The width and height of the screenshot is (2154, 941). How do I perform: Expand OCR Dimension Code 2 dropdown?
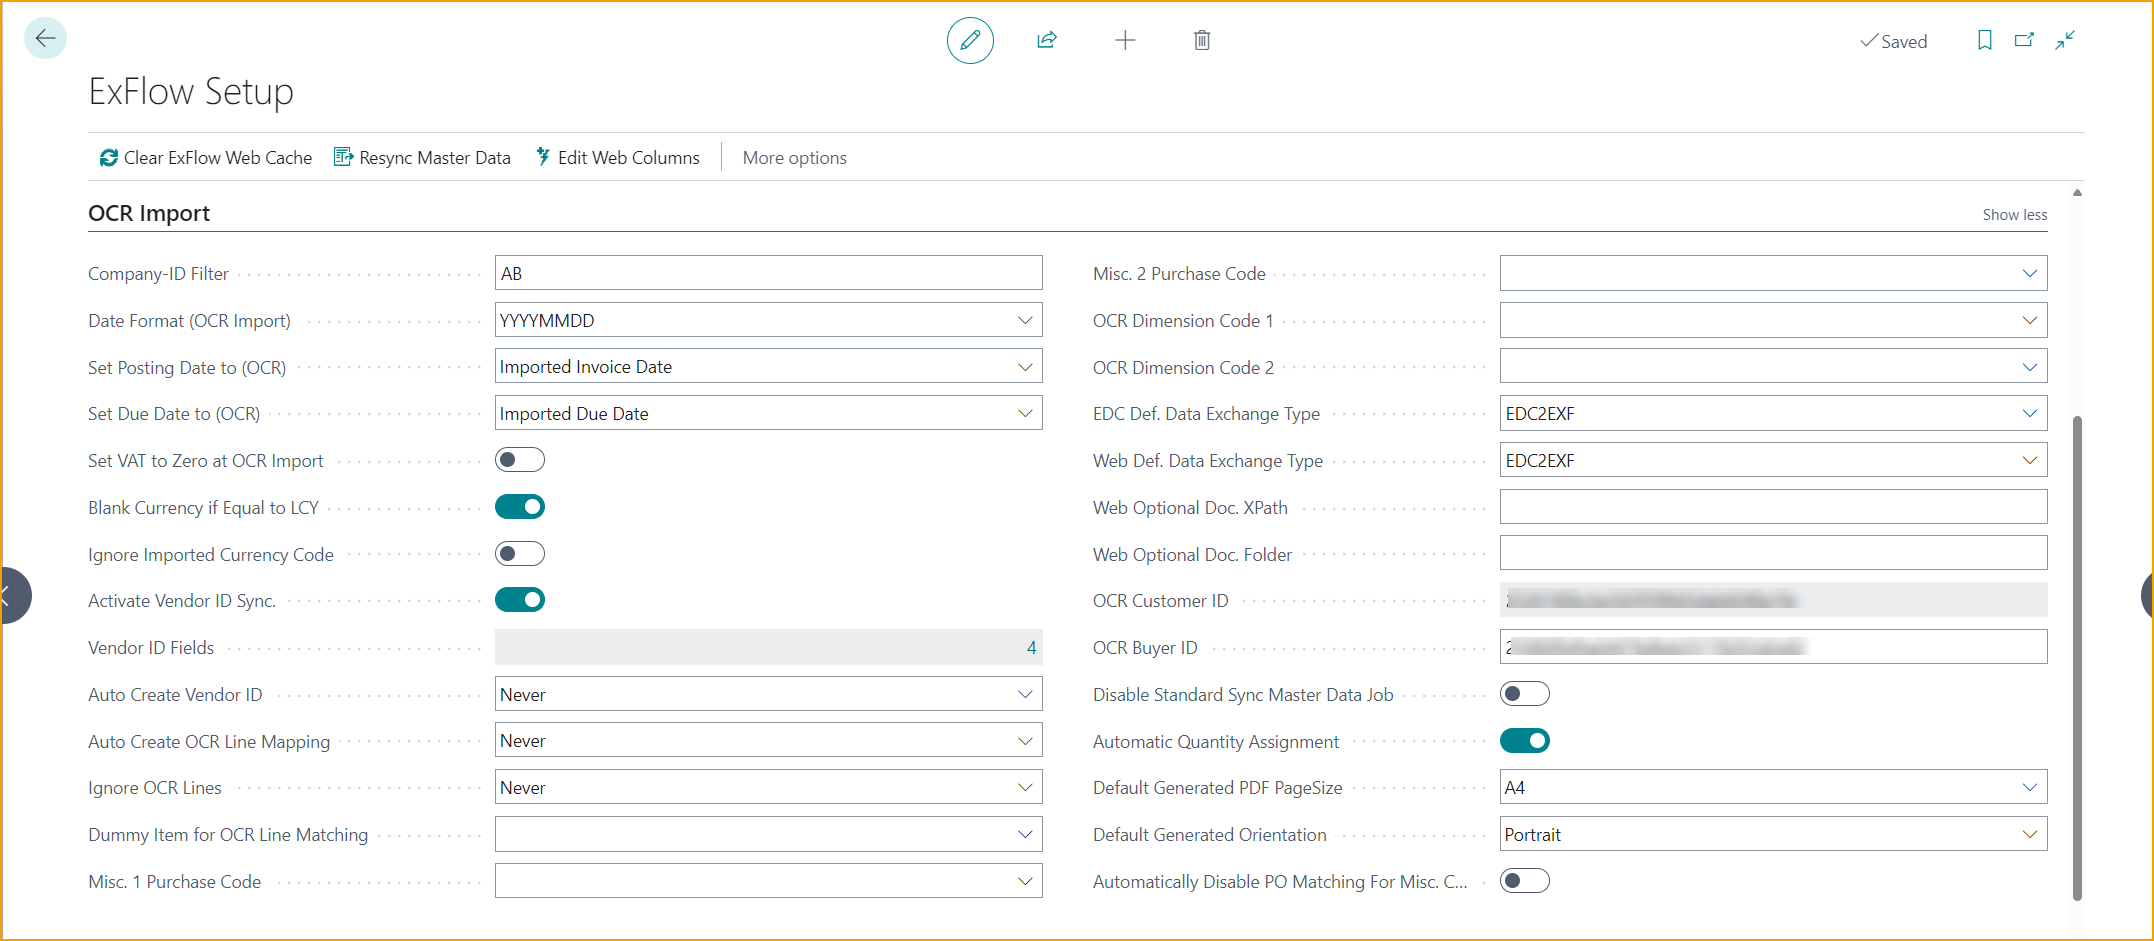point(2030,367)
